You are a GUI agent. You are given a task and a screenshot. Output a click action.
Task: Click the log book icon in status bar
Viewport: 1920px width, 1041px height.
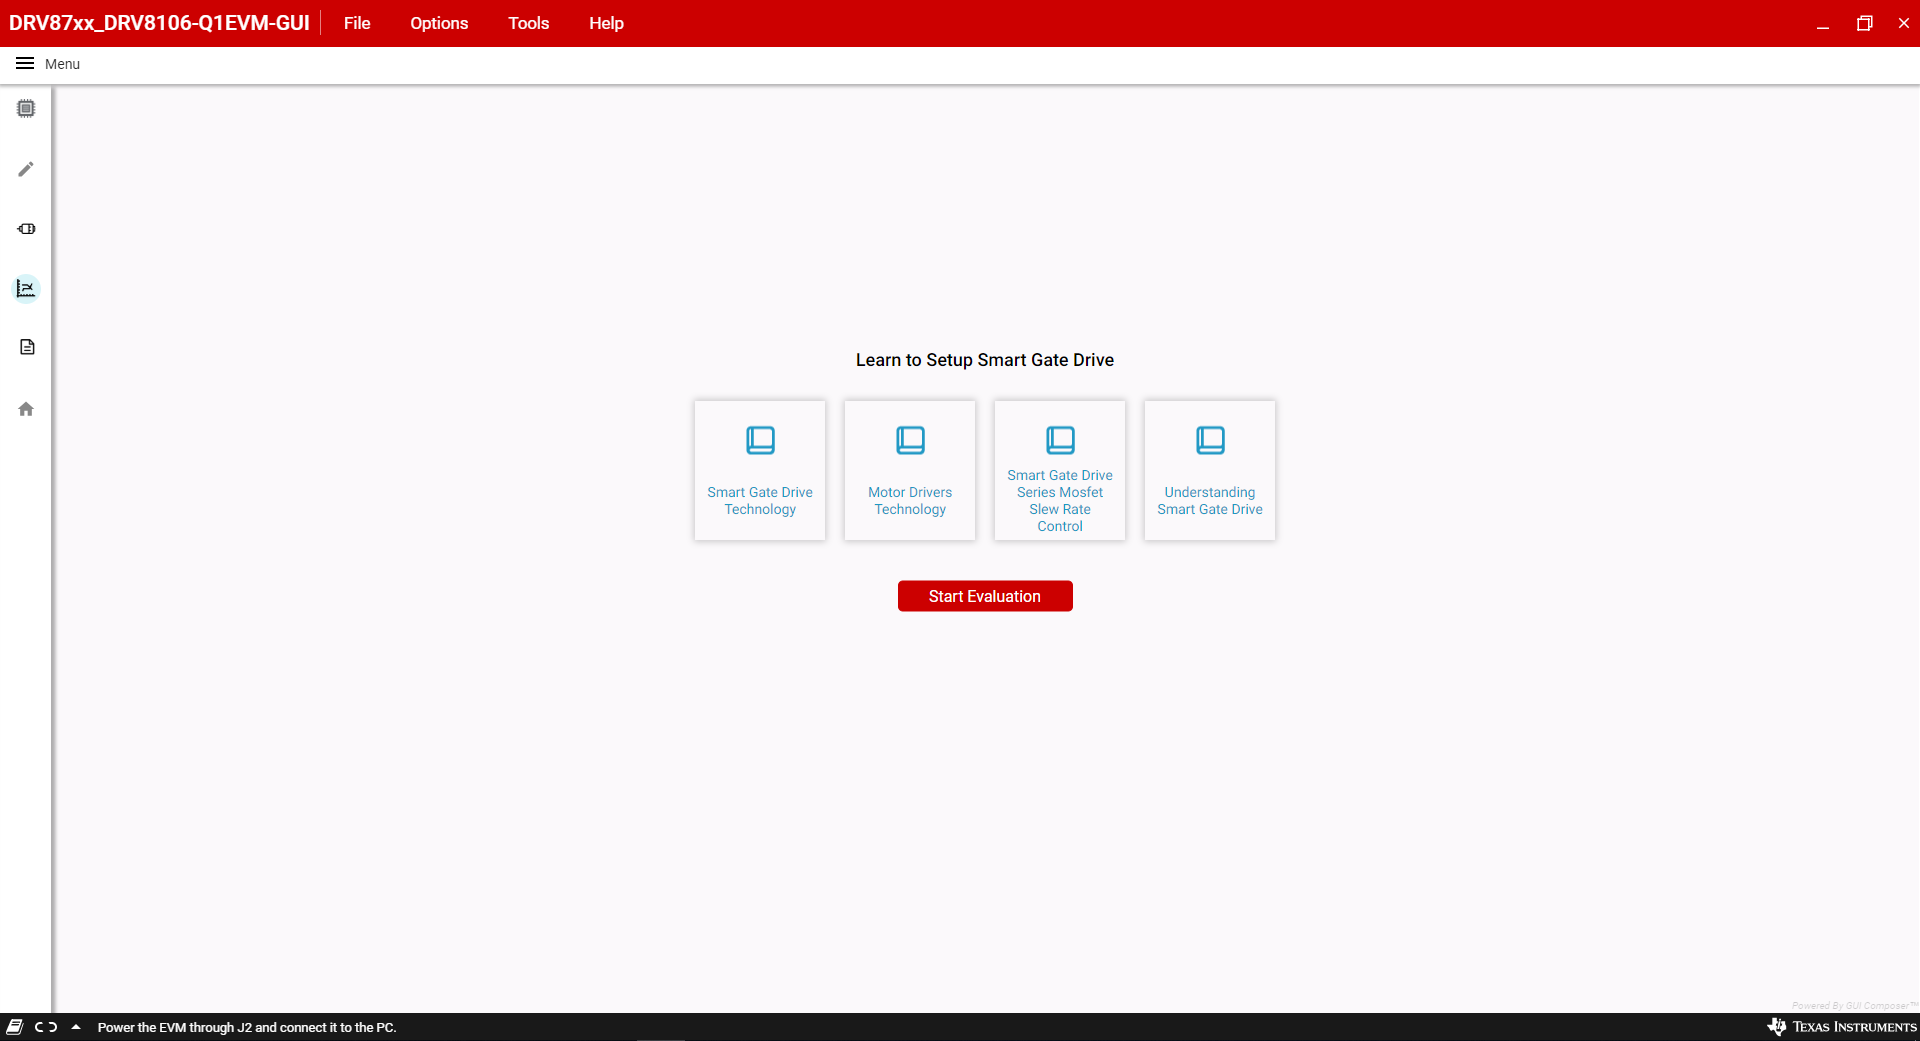(15, 1027)
